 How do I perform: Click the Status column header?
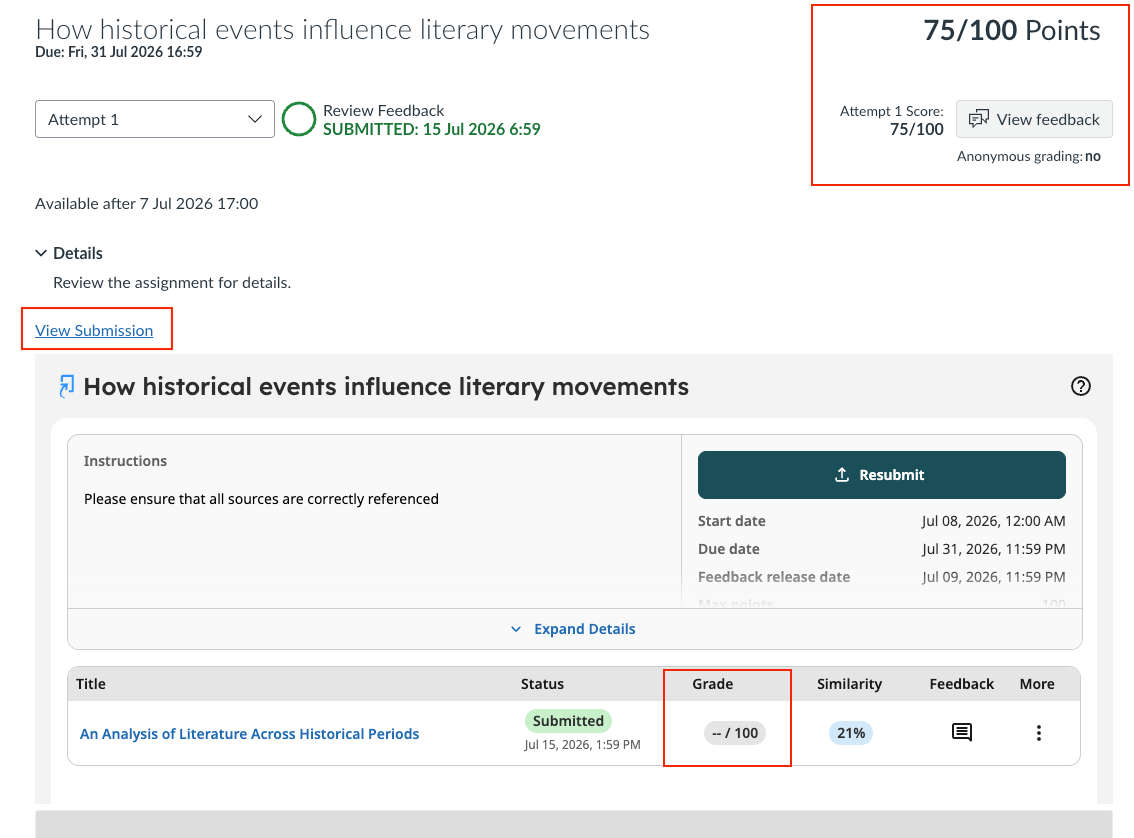pyautogui.click(x=542, y=684)
